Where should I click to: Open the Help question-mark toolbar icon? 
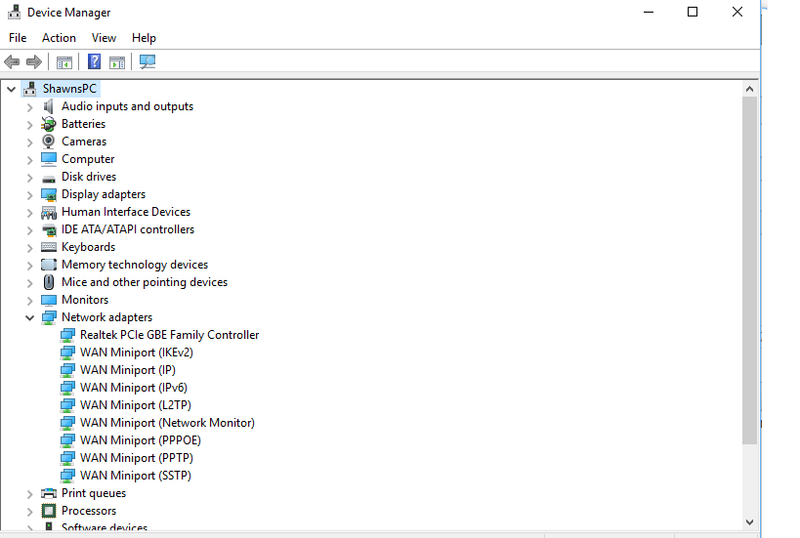(94, 62)
